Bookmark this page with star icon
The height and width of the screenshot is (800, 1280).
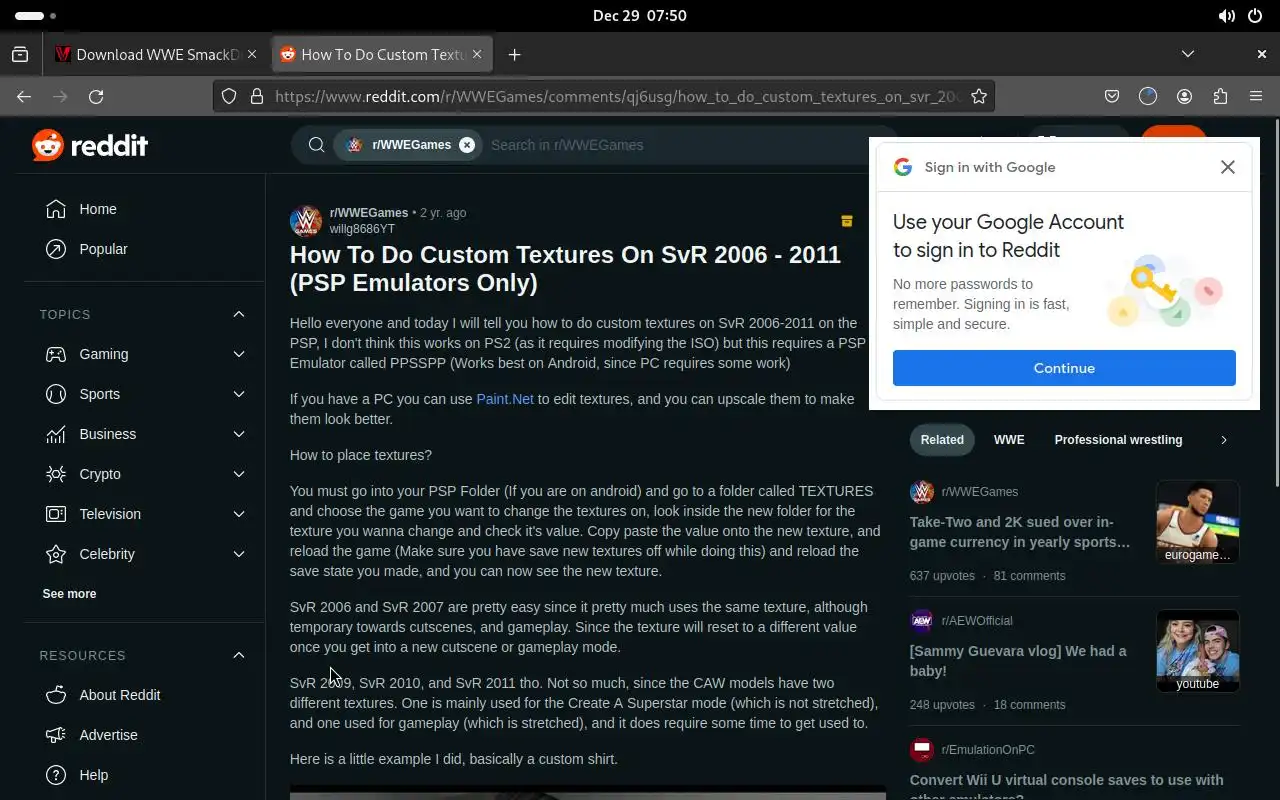979,96
